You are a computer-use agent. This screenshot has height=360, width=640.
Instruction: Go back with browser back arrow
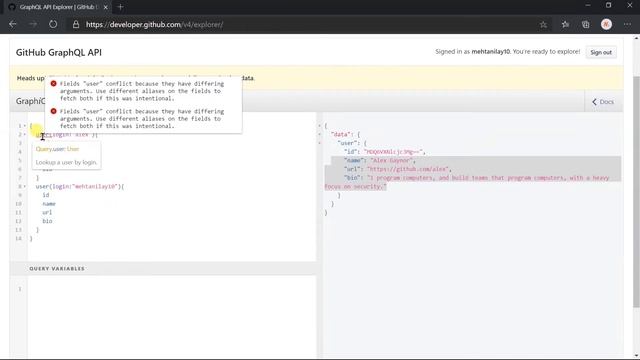click(13, 24)
